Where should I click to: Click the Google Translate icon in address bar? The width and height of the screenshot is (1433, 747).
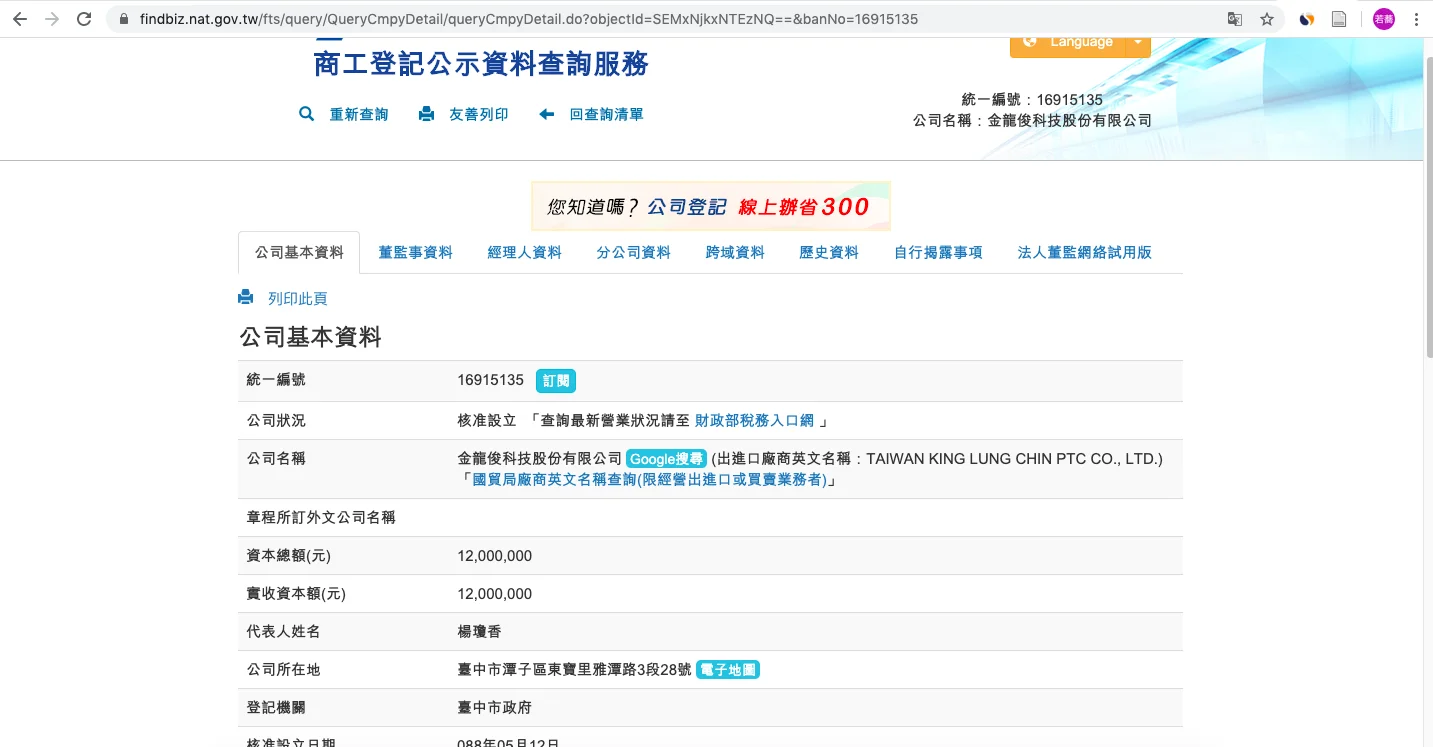click(x=1235, y=19)
